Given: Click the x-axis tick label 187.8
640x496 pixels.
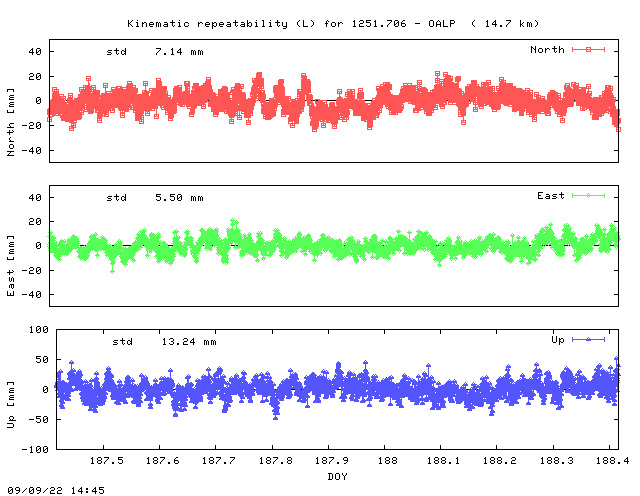Looking at the screenshot, I should (276, 460).
